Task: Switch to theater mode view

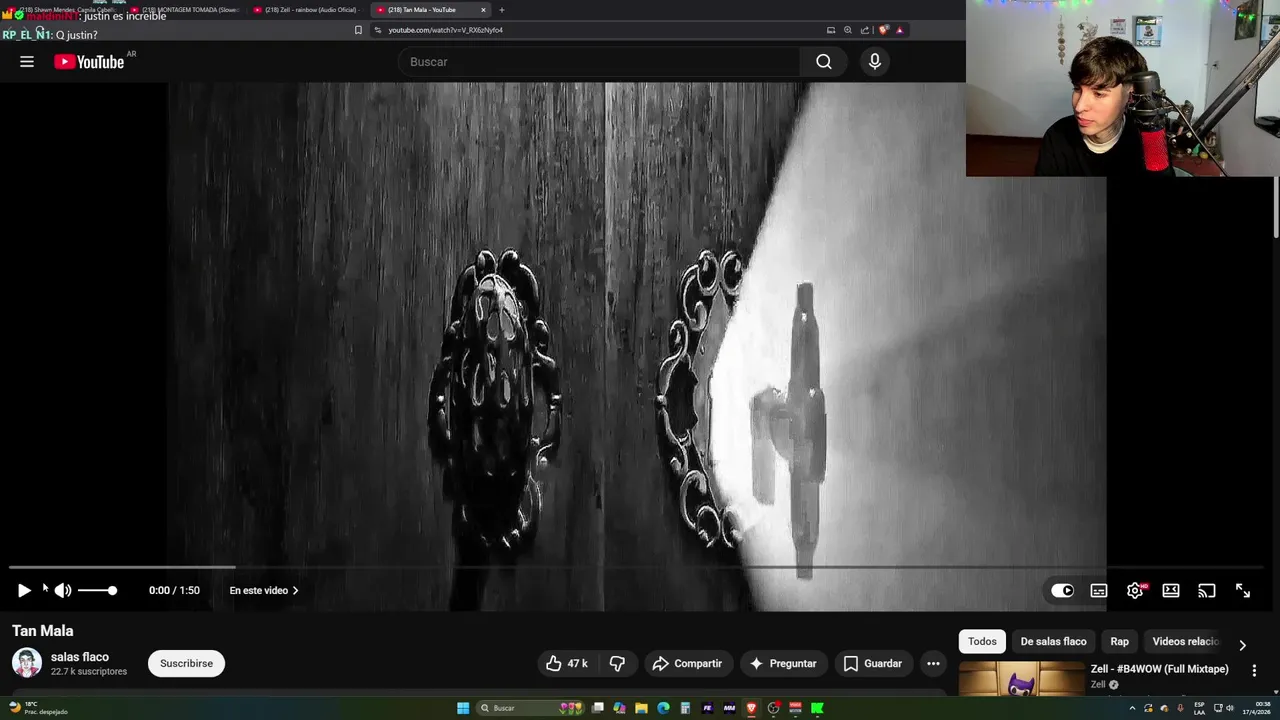Action: click(1171, 590)
